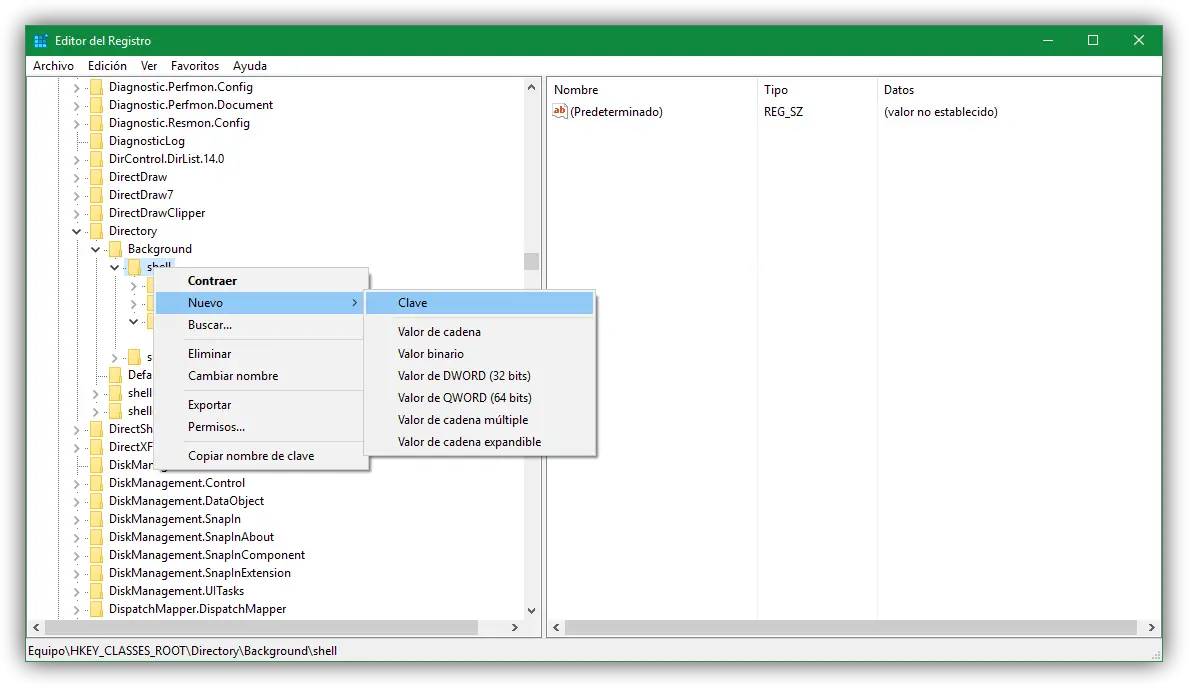Expand the DiskManagement.Control key

pyautogui.click(x=77, y=484)
